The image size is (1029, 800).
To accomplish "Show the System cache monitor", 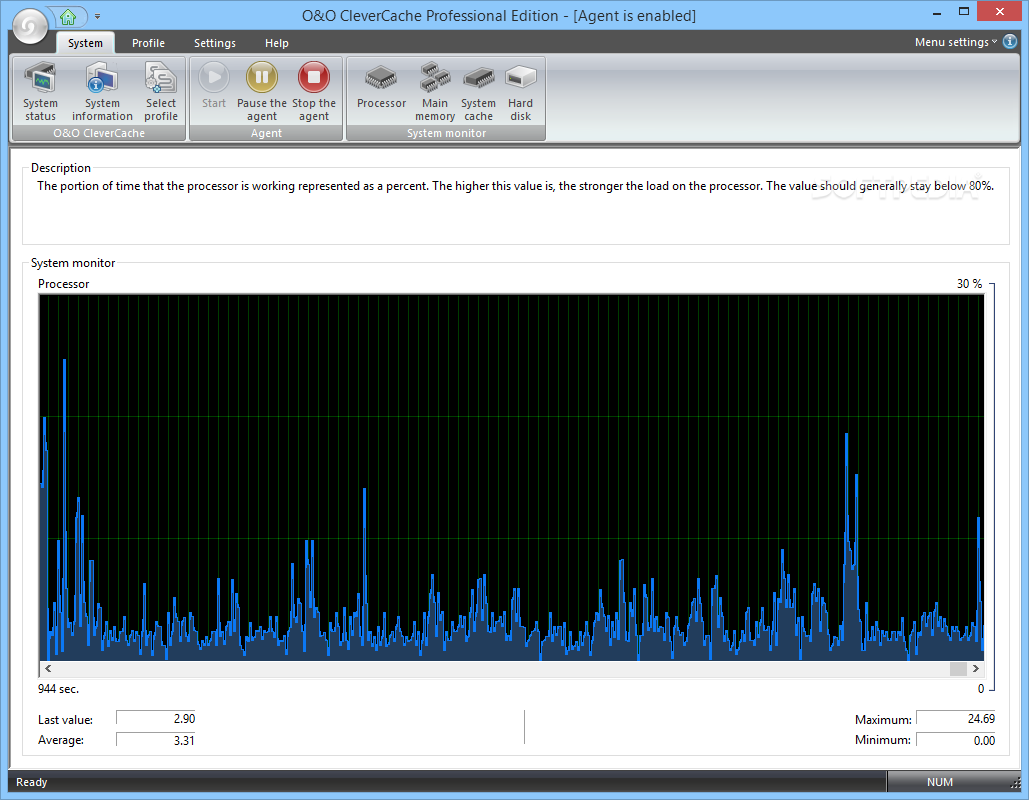I will click(x=478, y=91).
